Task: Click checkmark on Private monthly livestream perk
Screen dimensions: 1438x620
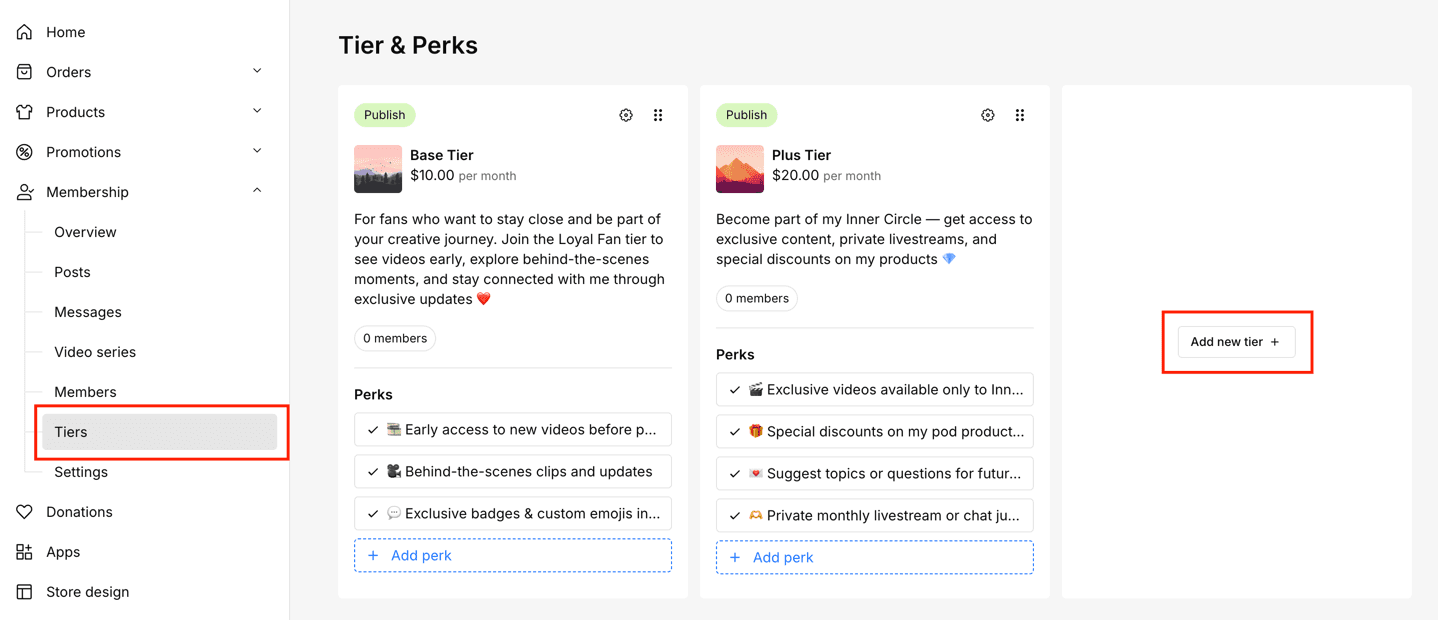Action: point(735,516)
